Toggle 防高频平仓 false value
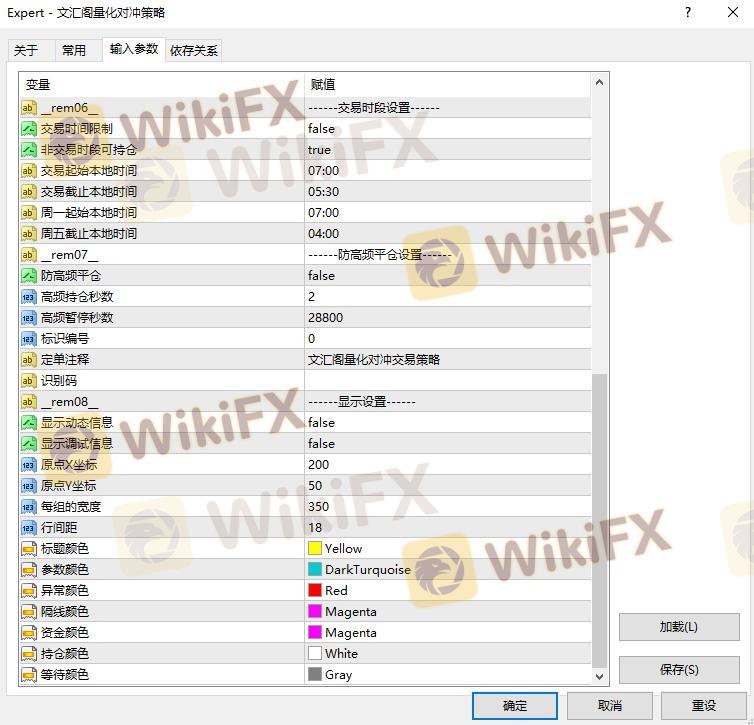Image resolution: width=754 pixels, height=725 pixels. (321, 276)
